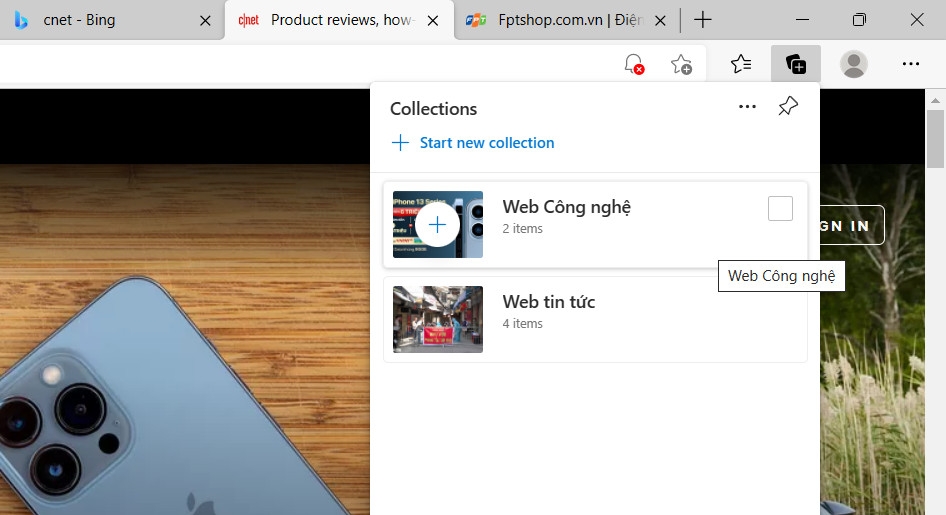Open a new browser tab
The width and height of the screenshot is (946, 515).
point(703,20)
